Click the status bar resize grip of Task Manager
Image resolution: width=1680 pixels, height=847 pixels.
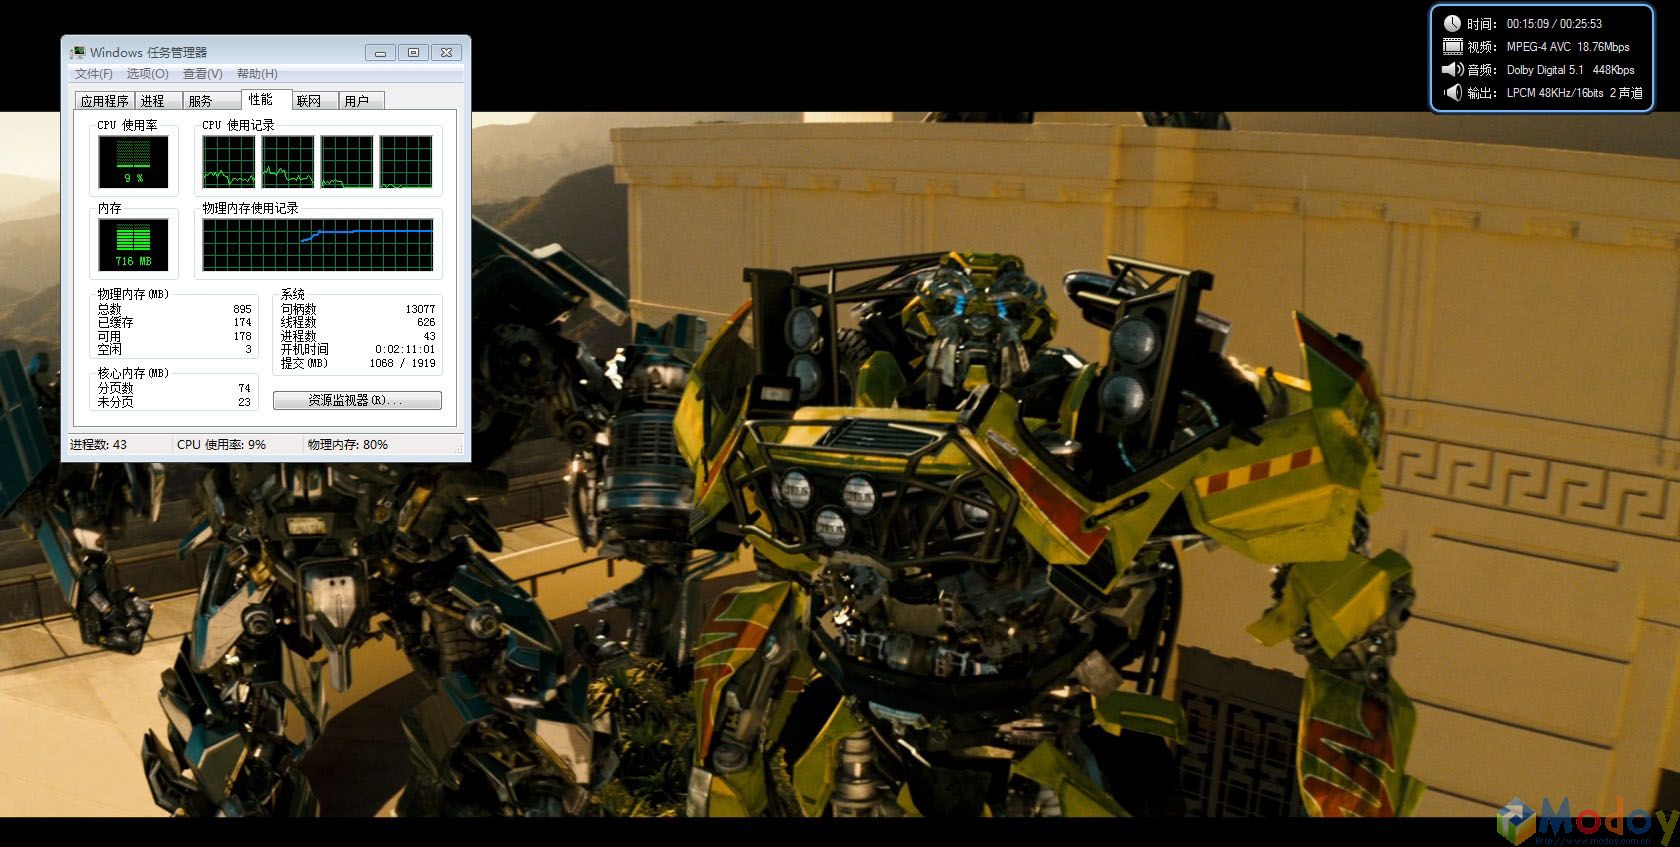pyautogui.click(x=459, y=449)
